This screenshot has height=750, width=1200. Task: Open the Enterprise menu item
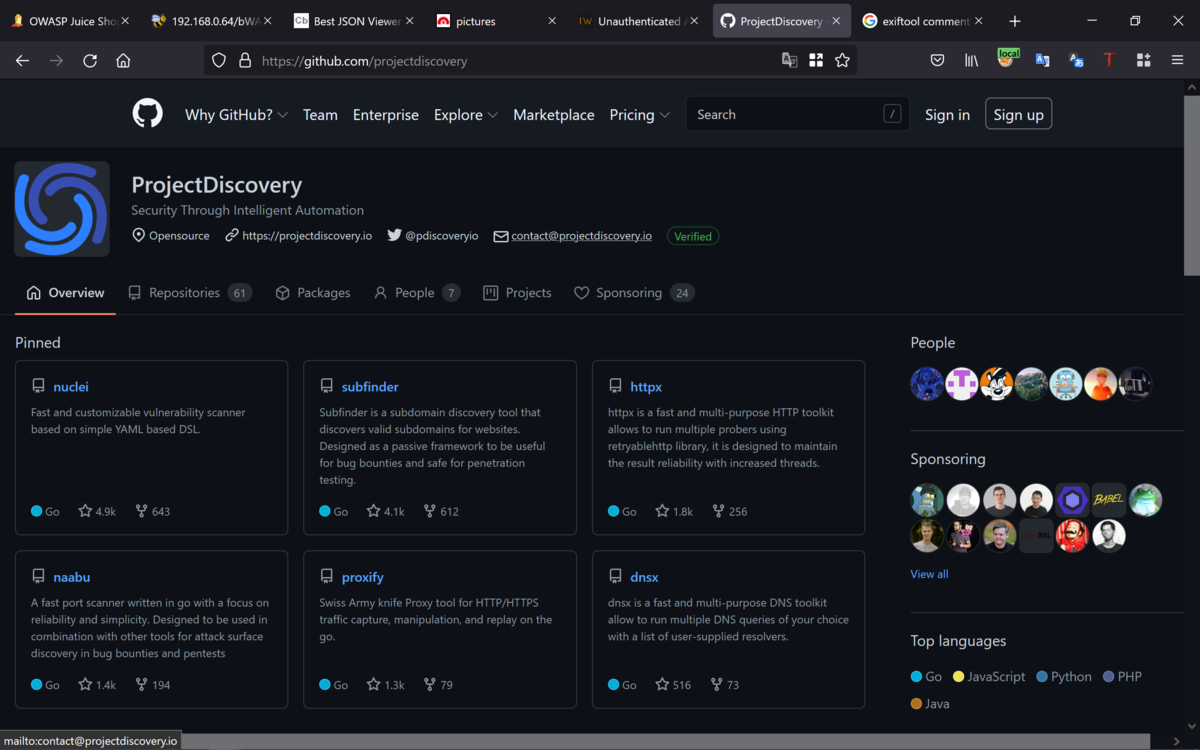386,115
